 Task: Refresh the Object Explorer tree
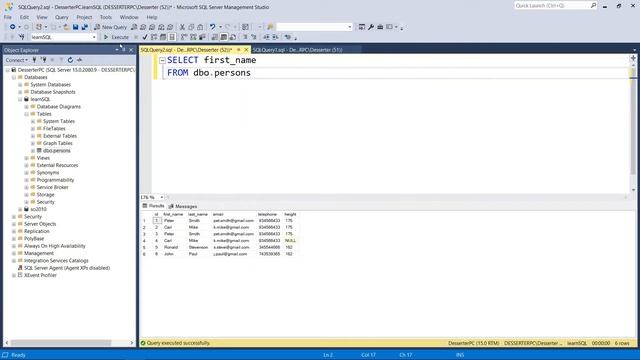[70, 60]
